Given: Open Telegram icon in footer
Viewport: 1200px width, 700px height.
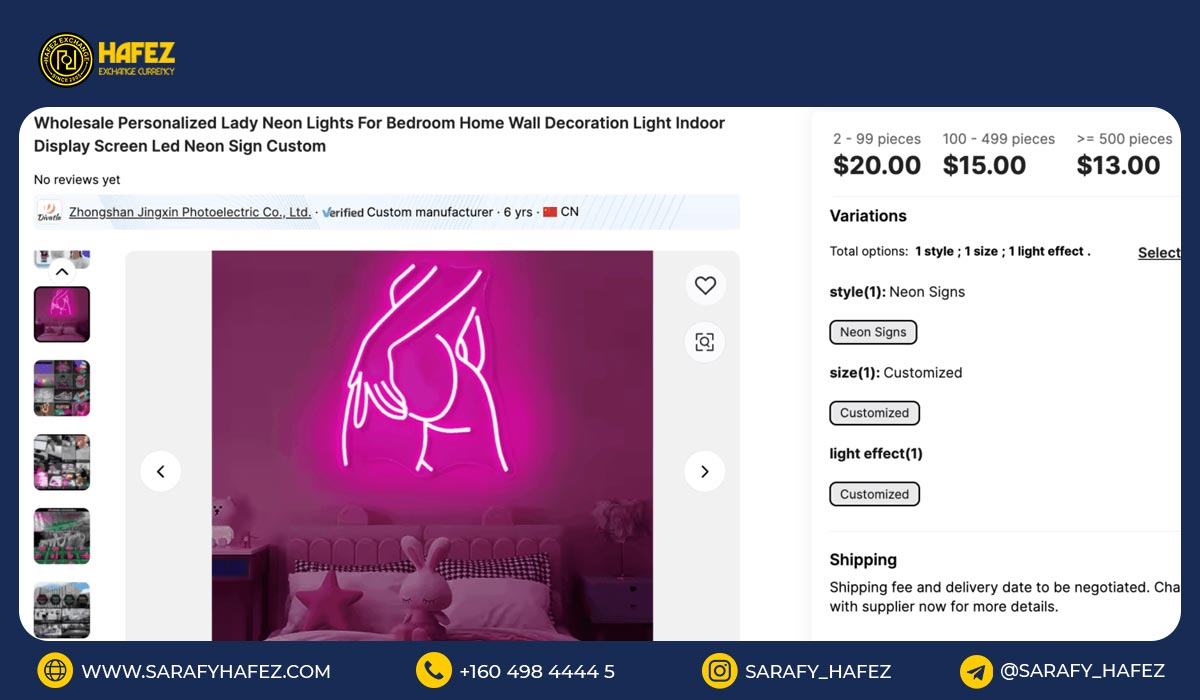Looking at the screenshot, I should [x=976, y=671].
